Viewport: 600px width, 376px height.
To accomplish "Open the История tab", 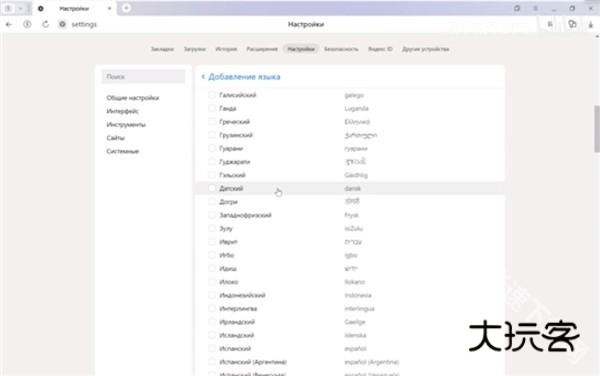I will [226, 49].
